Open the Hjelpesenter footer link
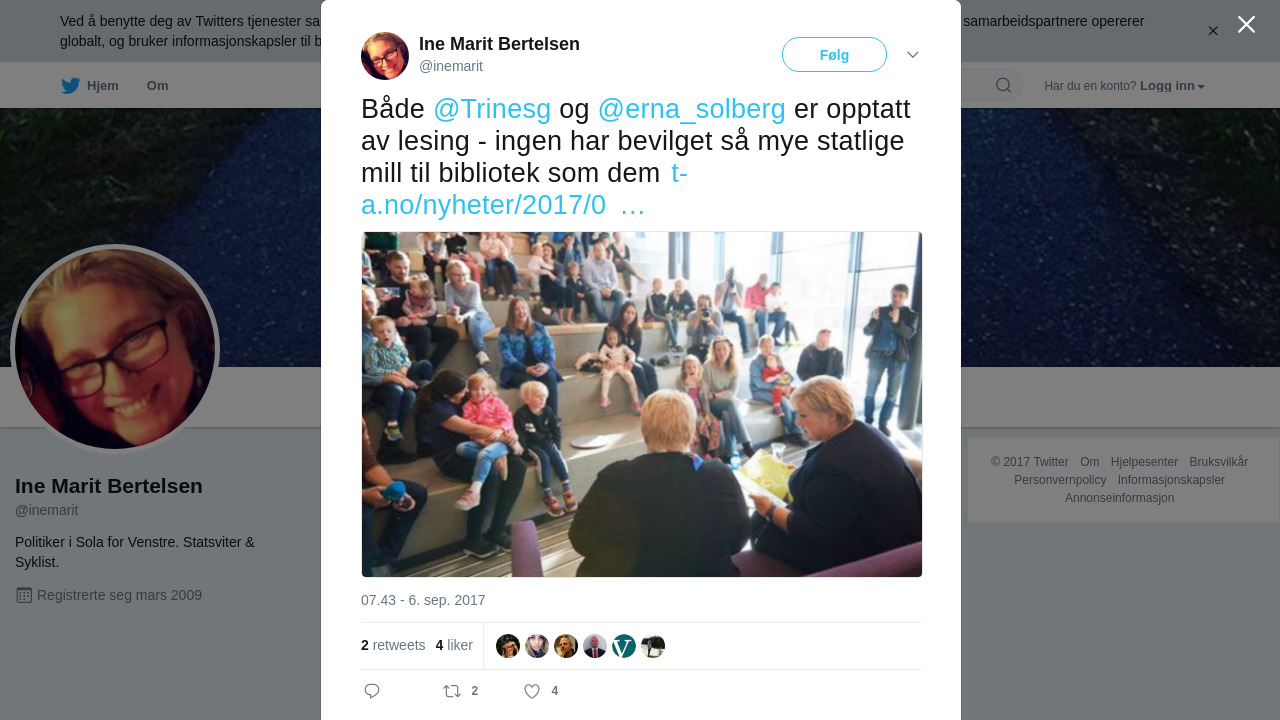The height and width of the screenshot is (720, 1280). point(1144,462)
